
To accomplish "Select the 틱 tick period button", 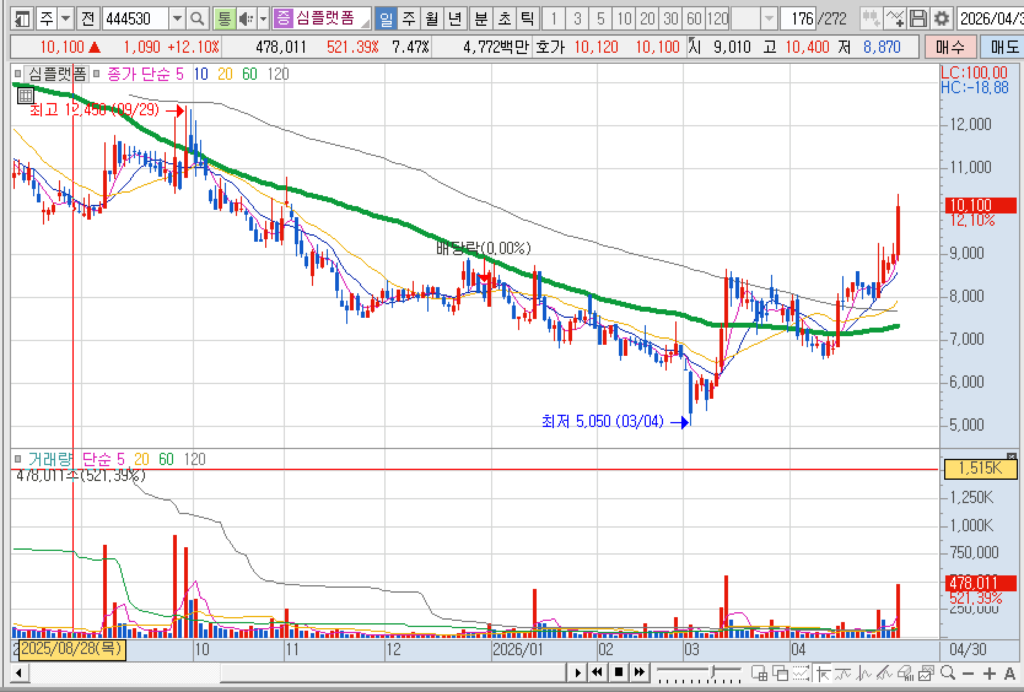I will coord(526,18).
